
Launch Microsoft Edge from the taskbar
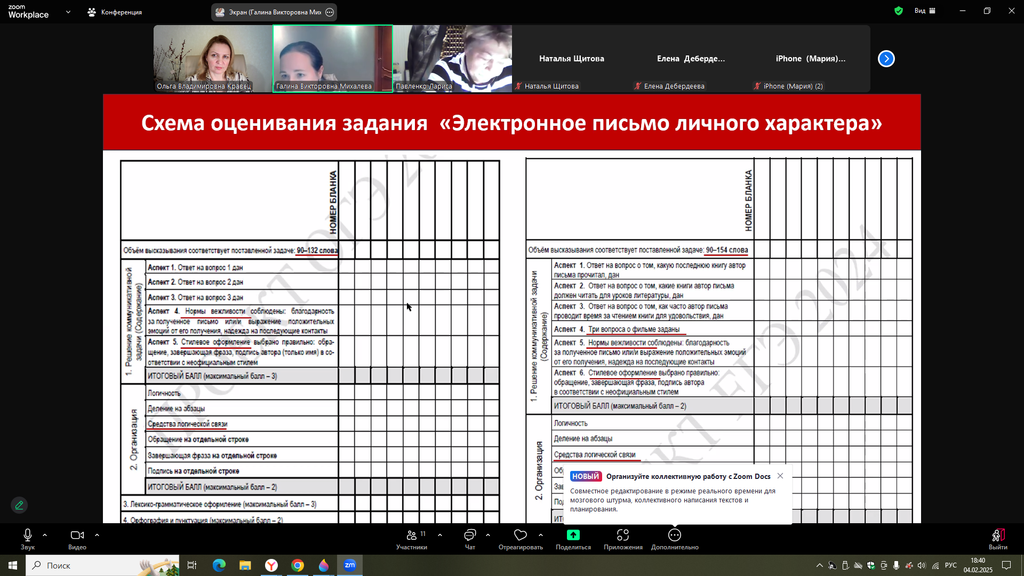[219, 565]
